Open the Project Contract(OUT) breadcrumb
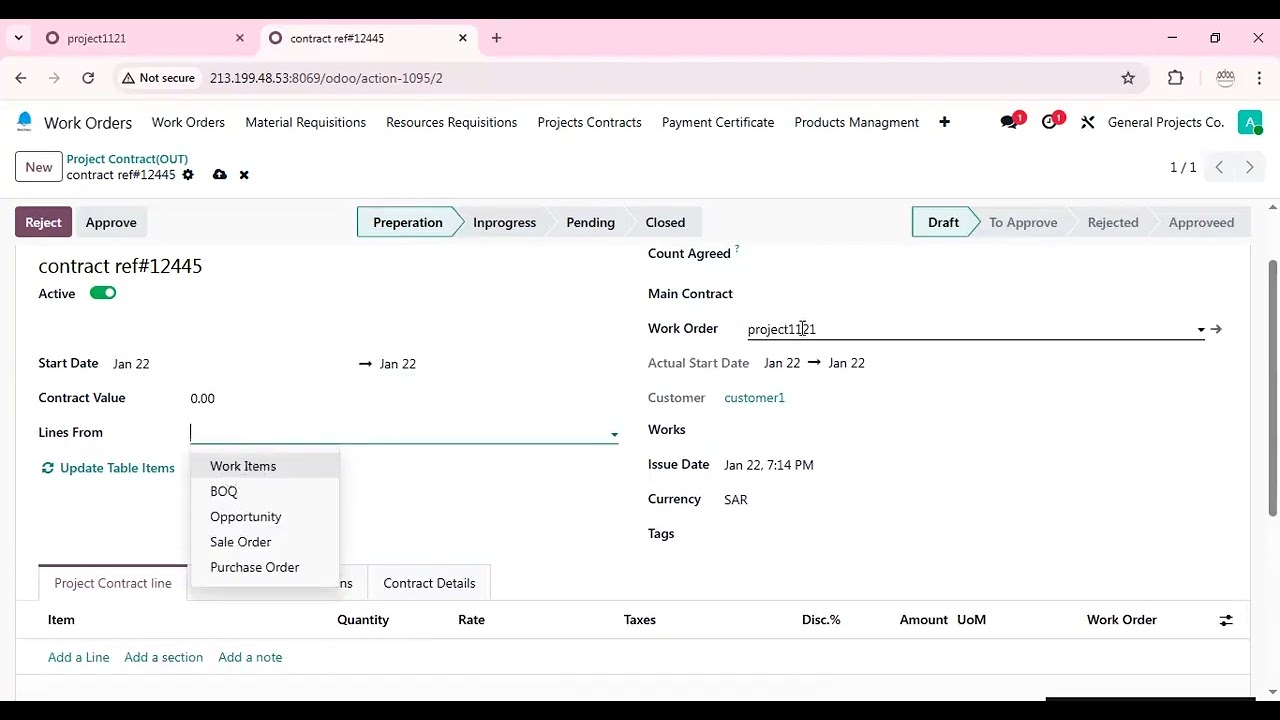 pos(127,159)
